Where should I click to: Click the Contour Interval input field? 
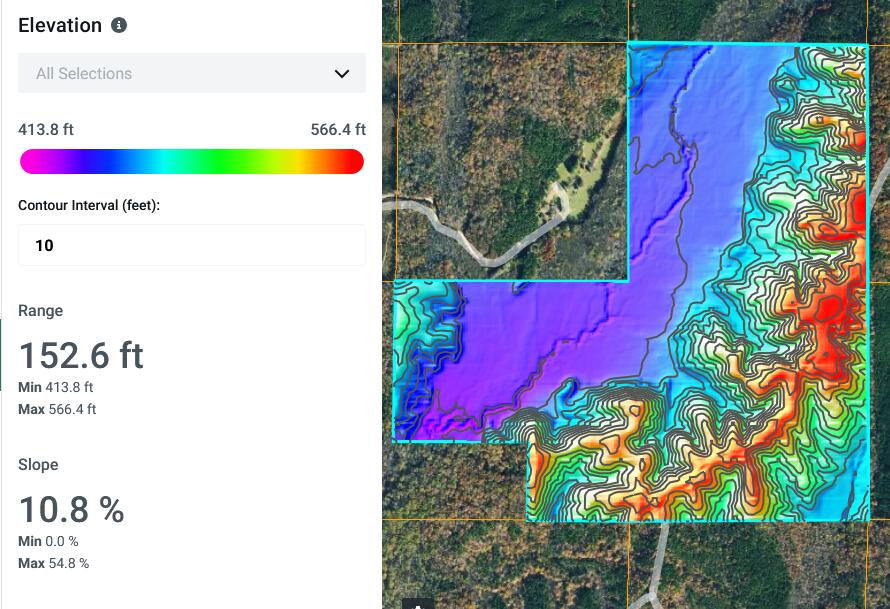tap(192, 245)
